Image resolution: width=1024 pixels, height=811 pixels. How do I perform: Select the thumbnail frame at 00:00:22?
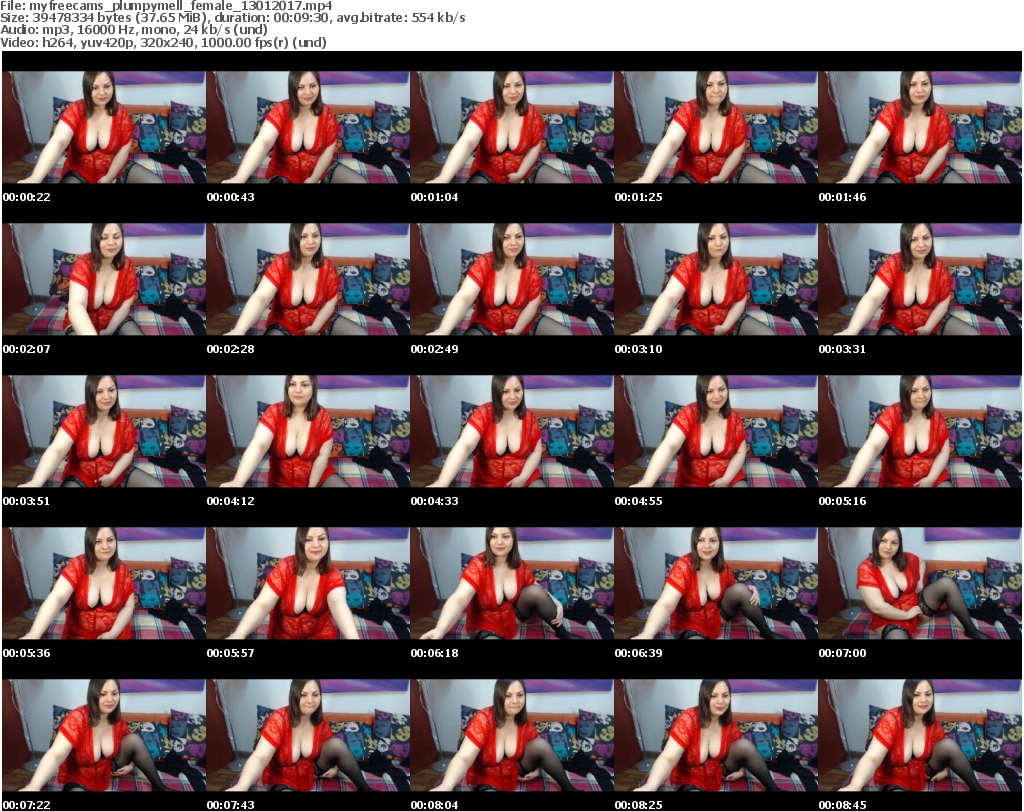104,127
